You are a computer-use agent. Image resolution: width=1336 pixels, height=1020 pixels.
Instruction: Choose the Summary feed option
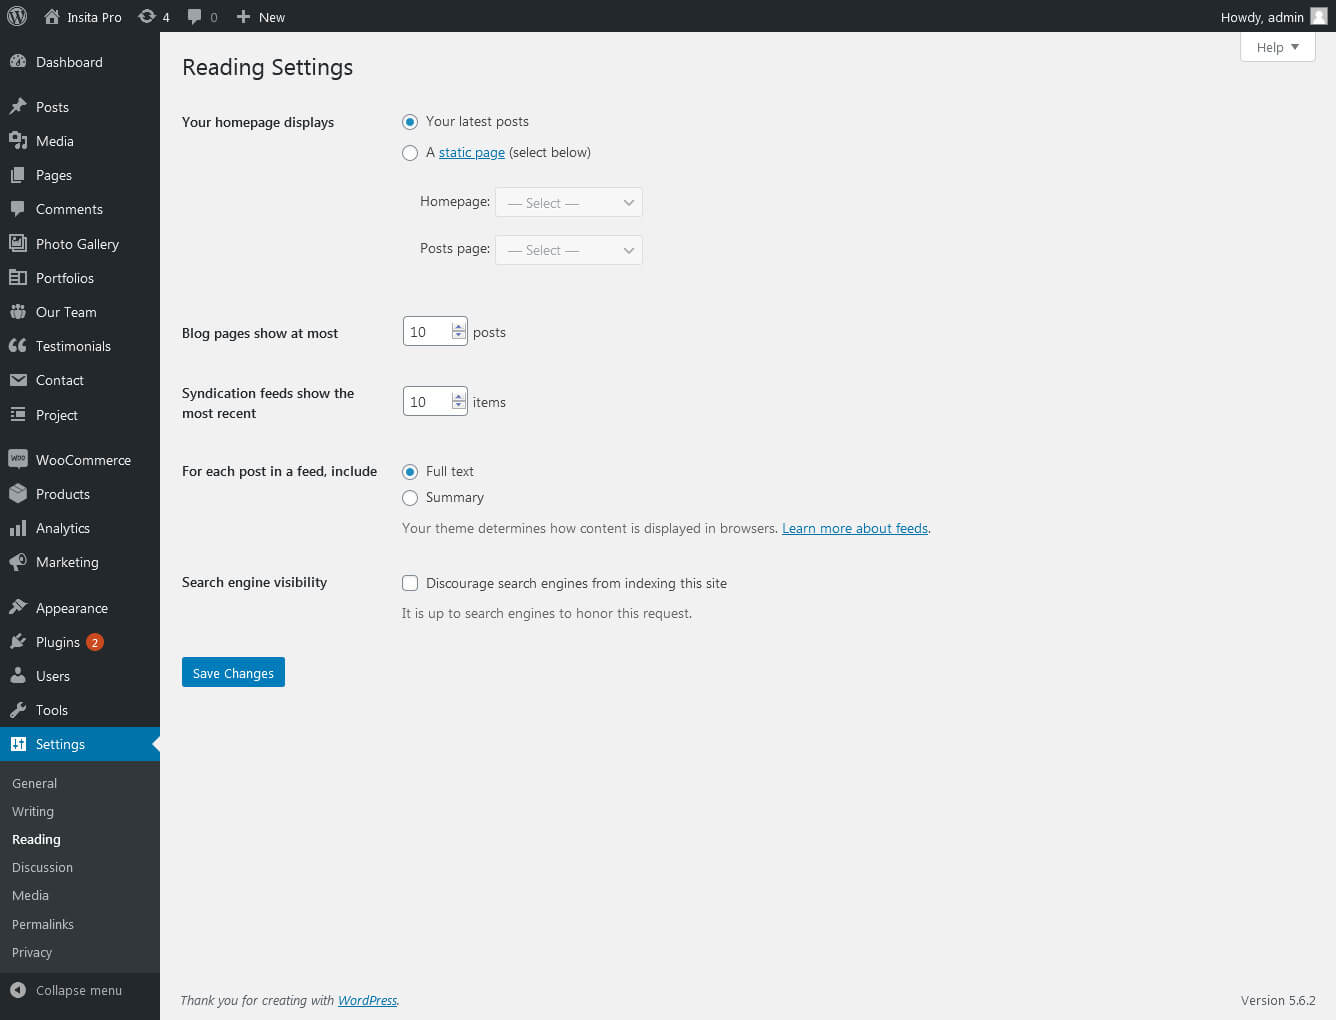410,498
